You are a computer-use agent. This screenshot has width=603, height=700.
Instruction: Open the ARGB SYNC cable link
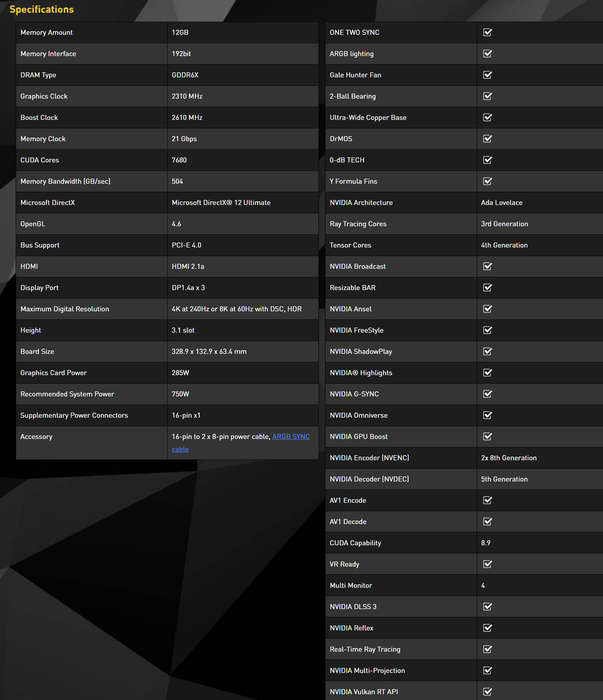click(291, 437)
